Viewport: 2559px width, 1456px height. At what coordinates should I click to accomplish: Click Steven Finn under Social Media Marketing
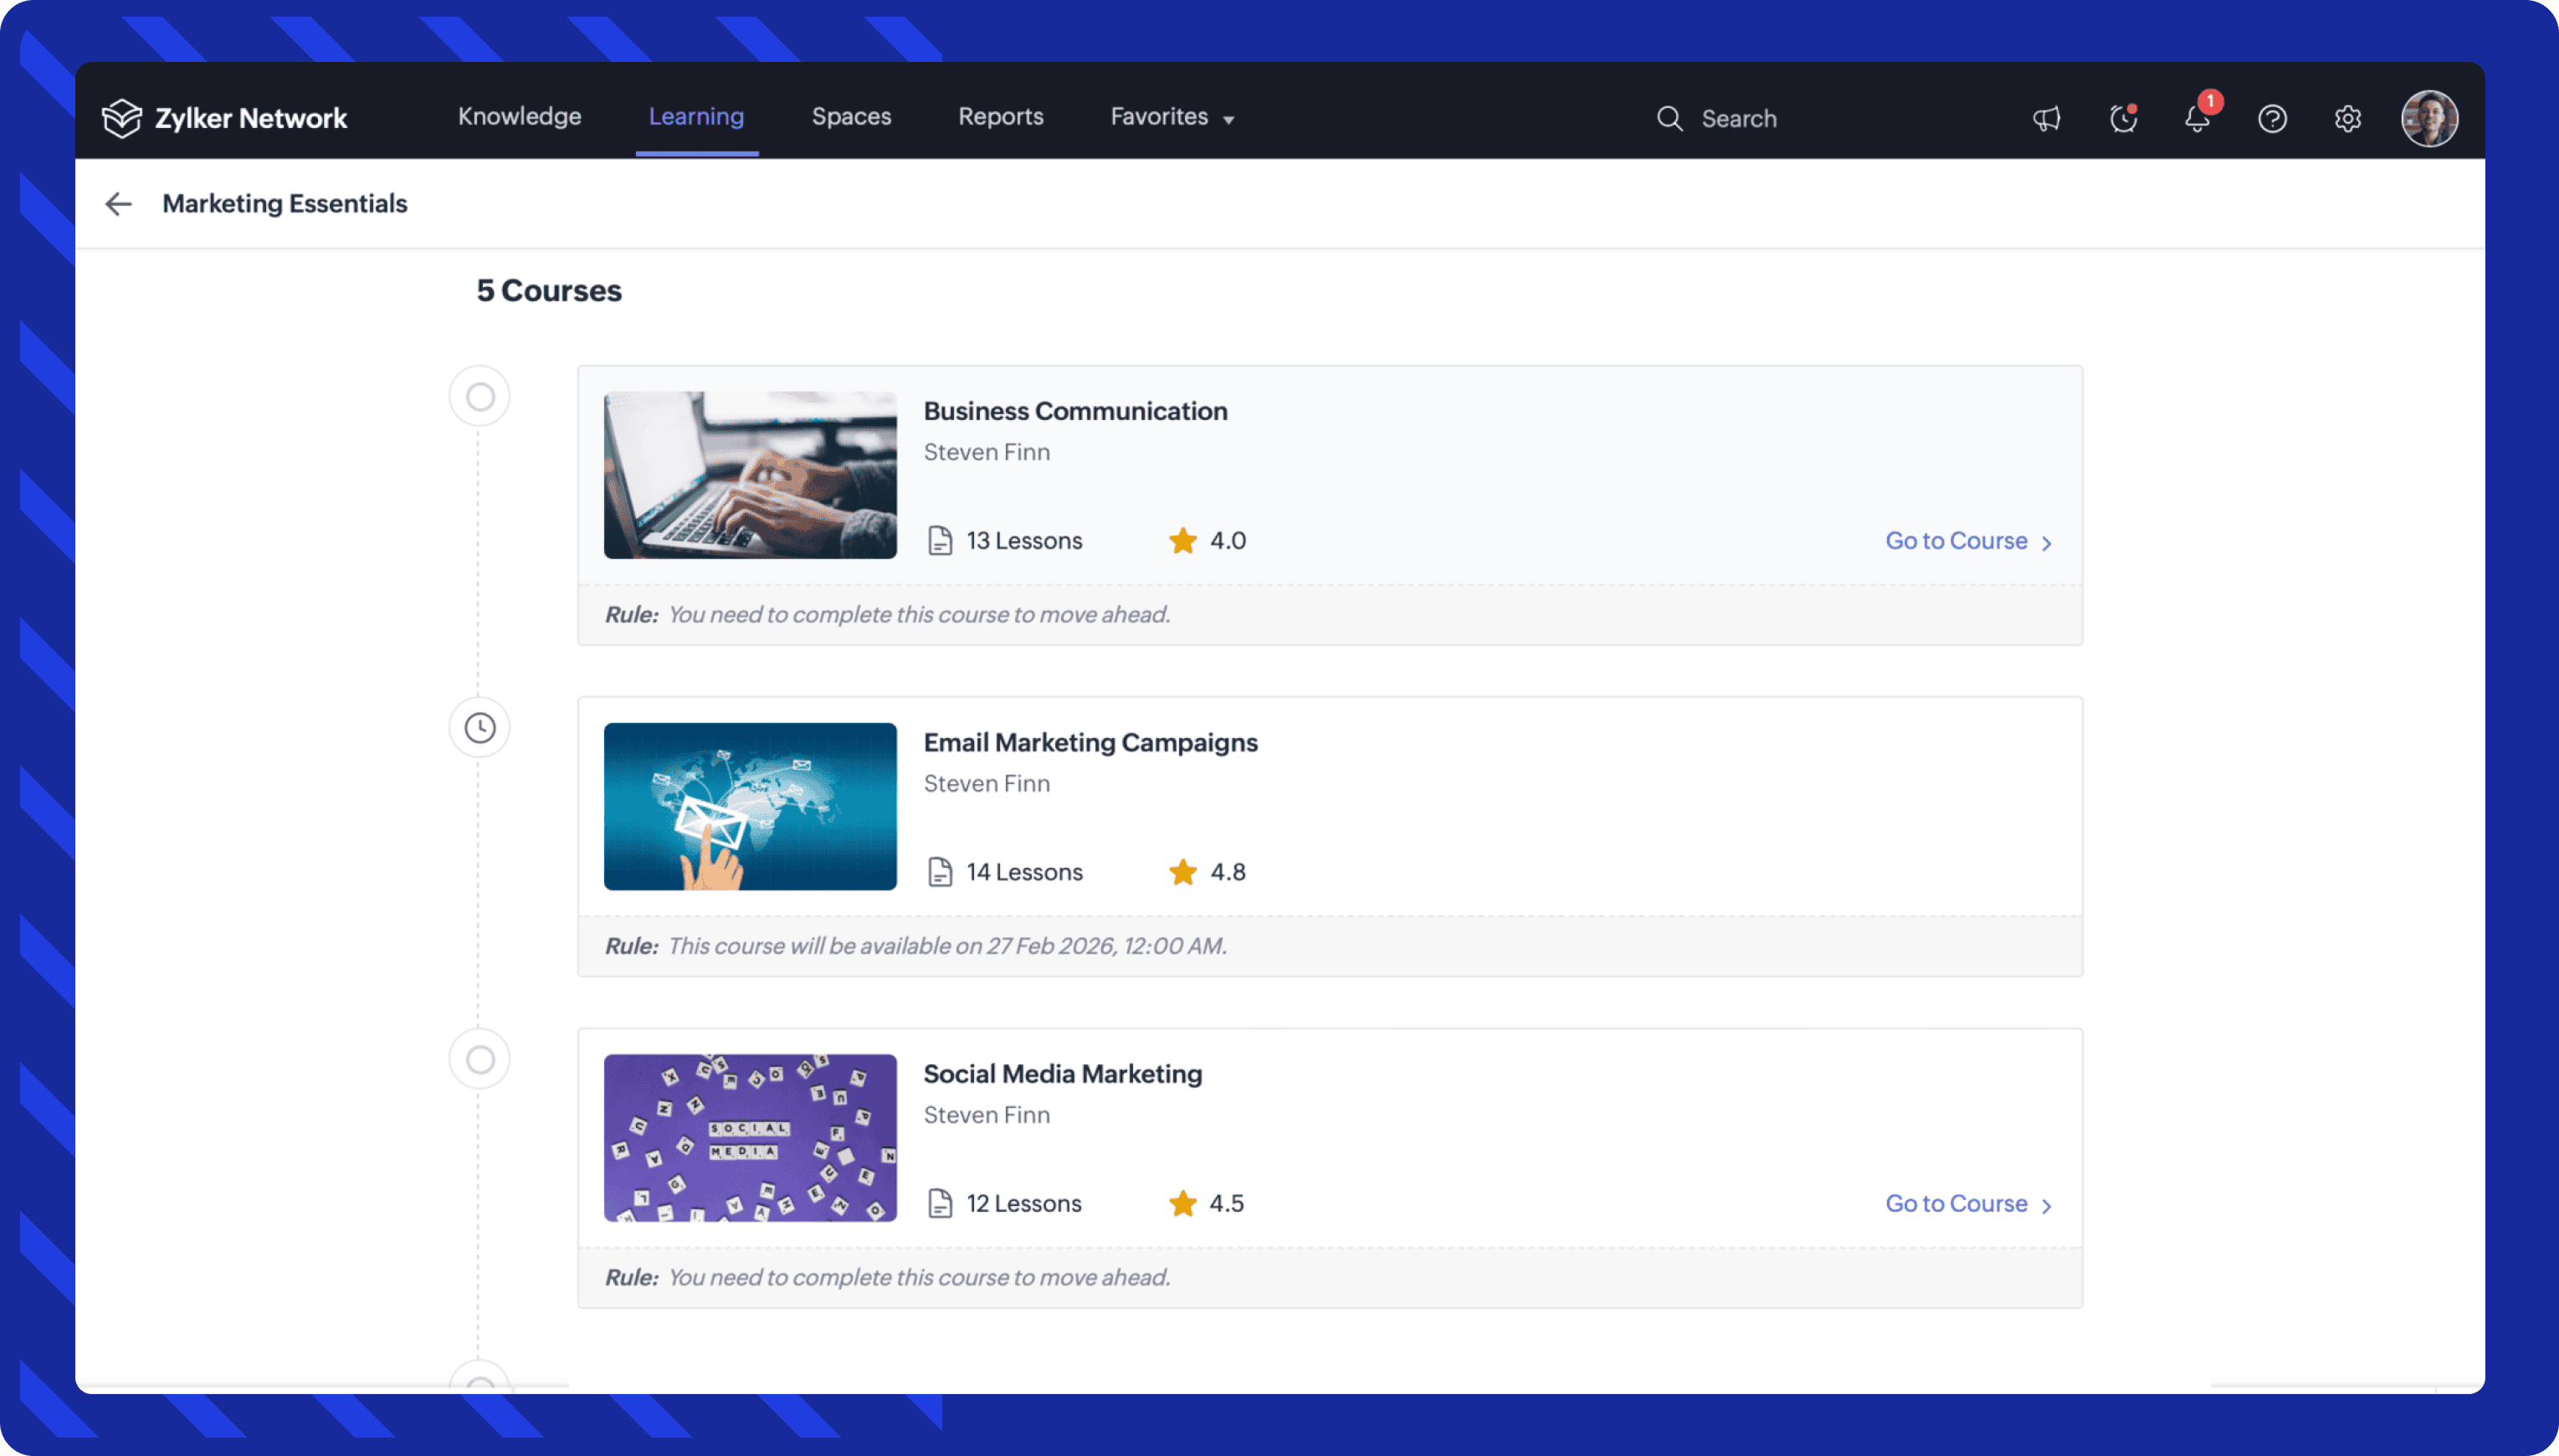[986, 1115]
